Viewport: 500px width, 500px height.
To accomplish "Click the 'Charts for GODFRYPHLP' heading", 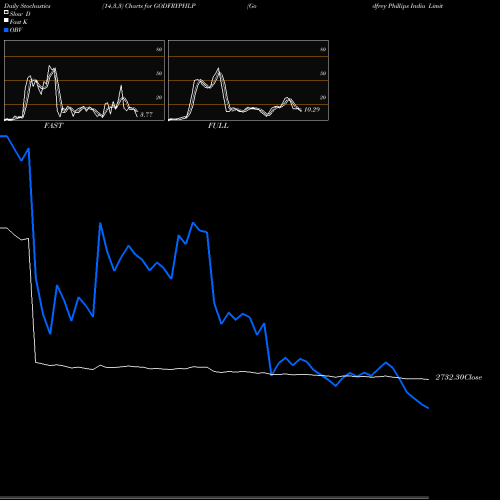I will pyautogui.click(x=160, y=6).
